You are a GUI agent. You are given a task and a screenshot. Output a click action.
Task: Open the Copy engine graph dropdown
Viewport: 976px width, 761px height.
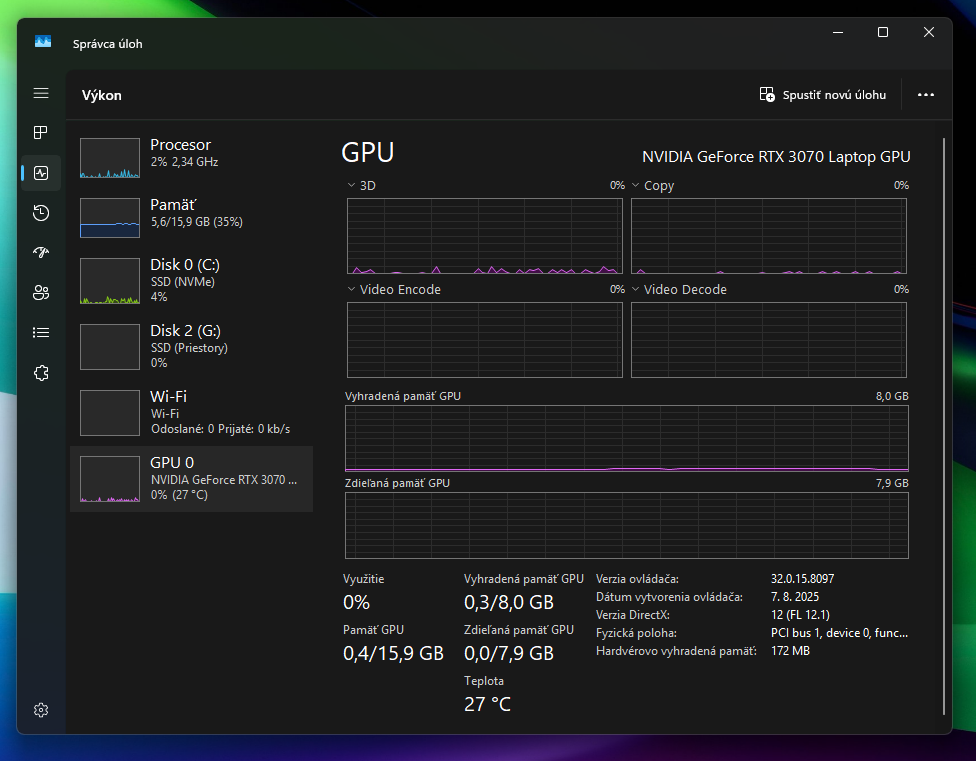pos(636,185)
